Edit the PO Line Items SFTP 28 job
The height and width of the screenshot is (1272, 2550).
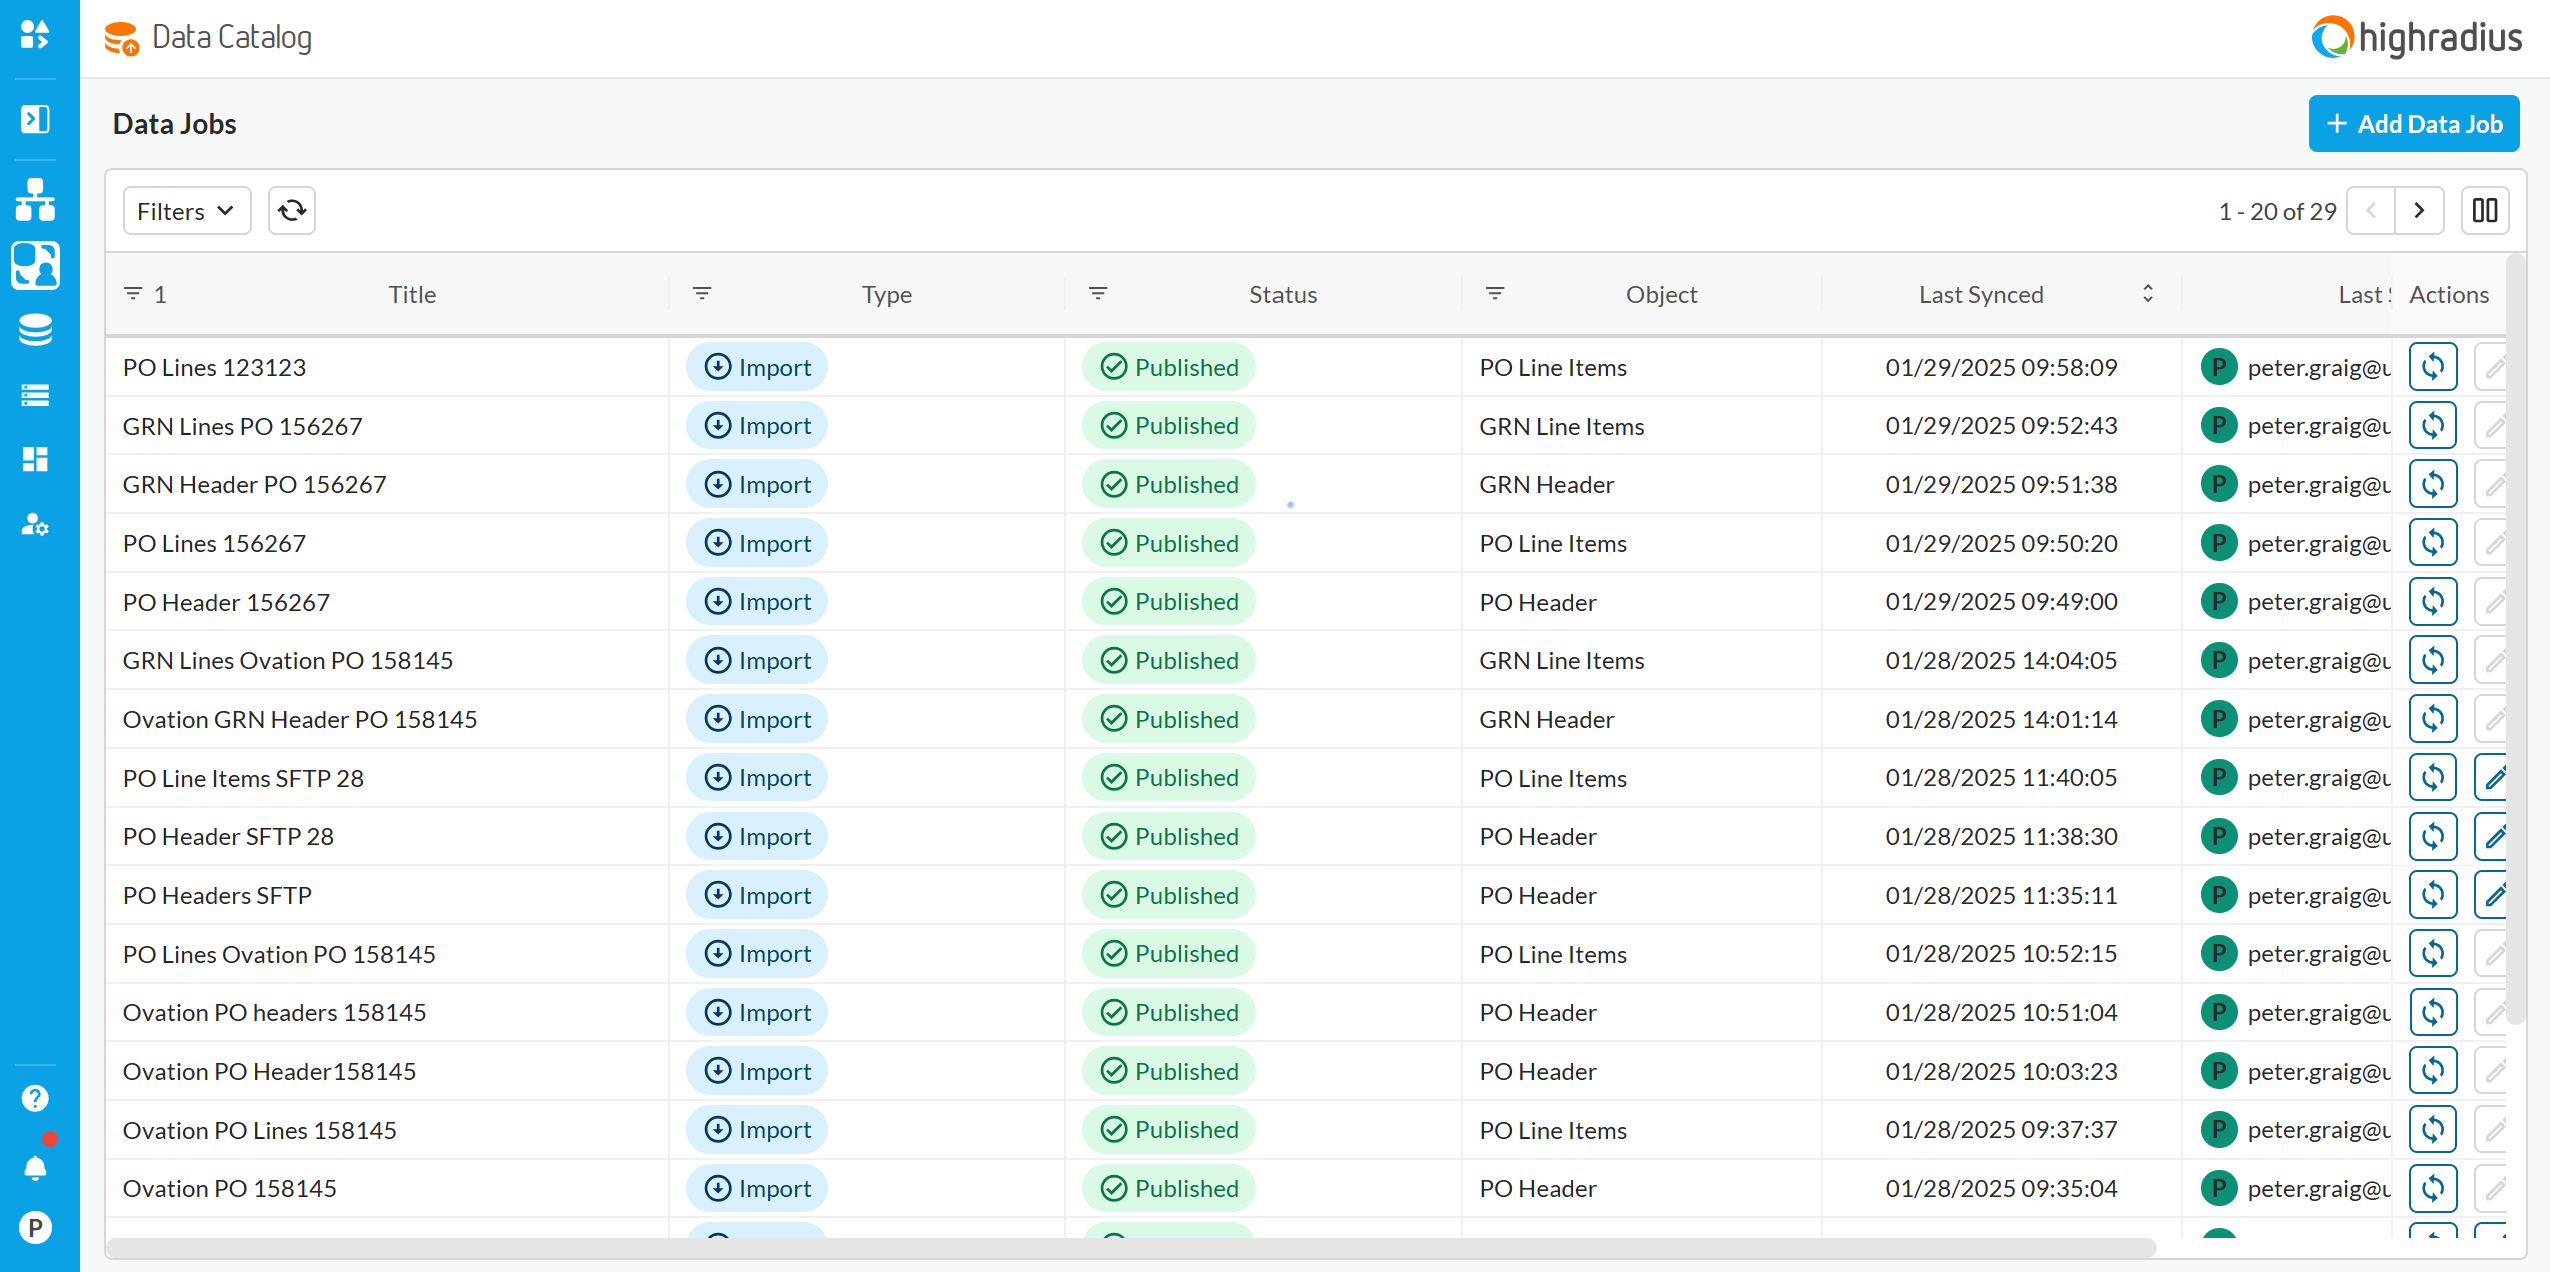point(2492,777)
